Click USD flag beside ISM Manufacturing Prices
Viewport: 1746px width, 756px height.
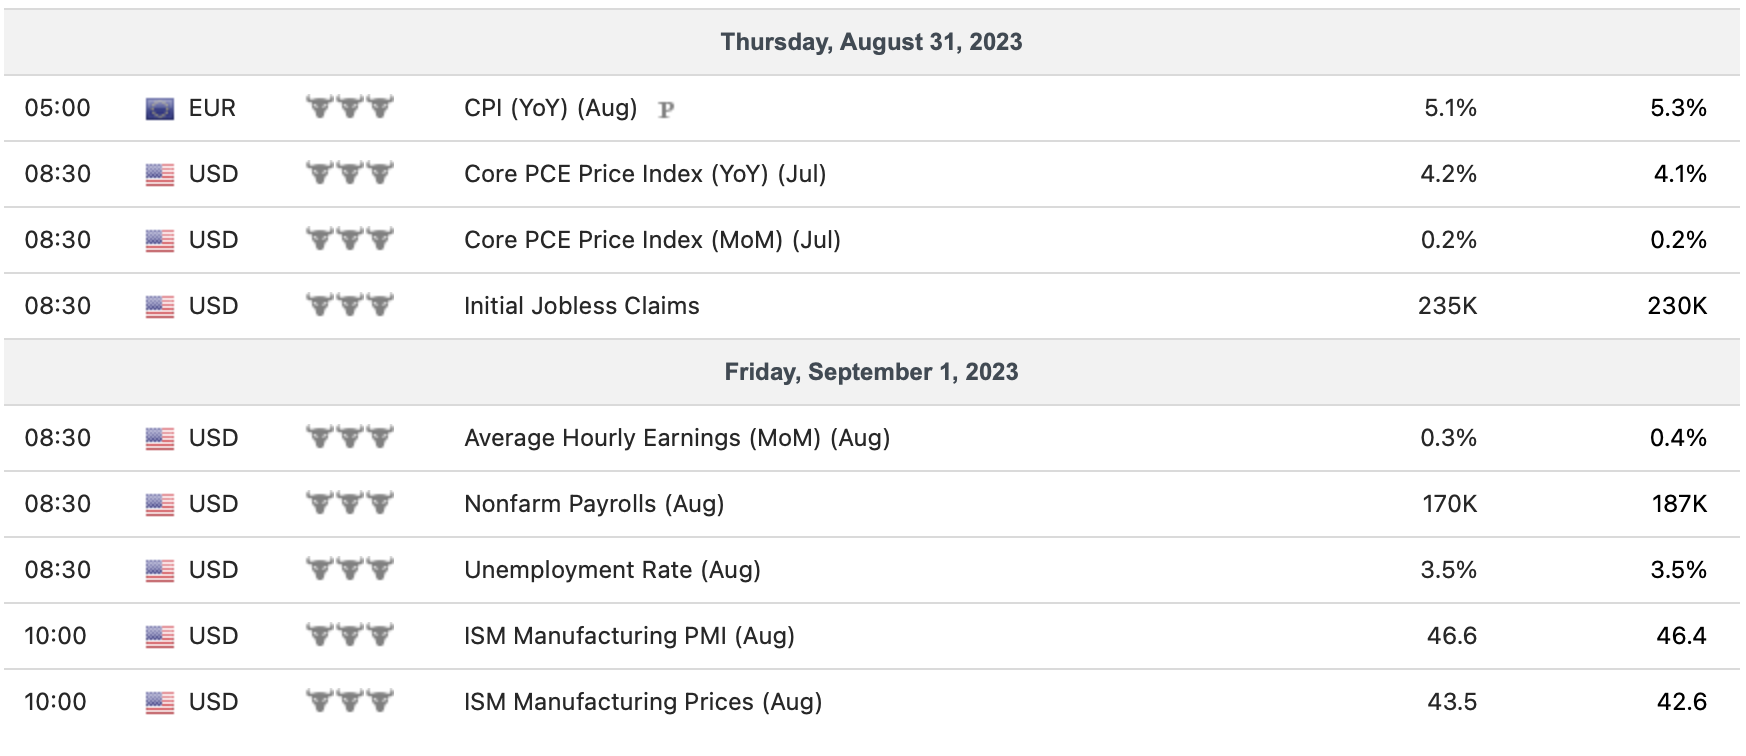click(160, 702)
